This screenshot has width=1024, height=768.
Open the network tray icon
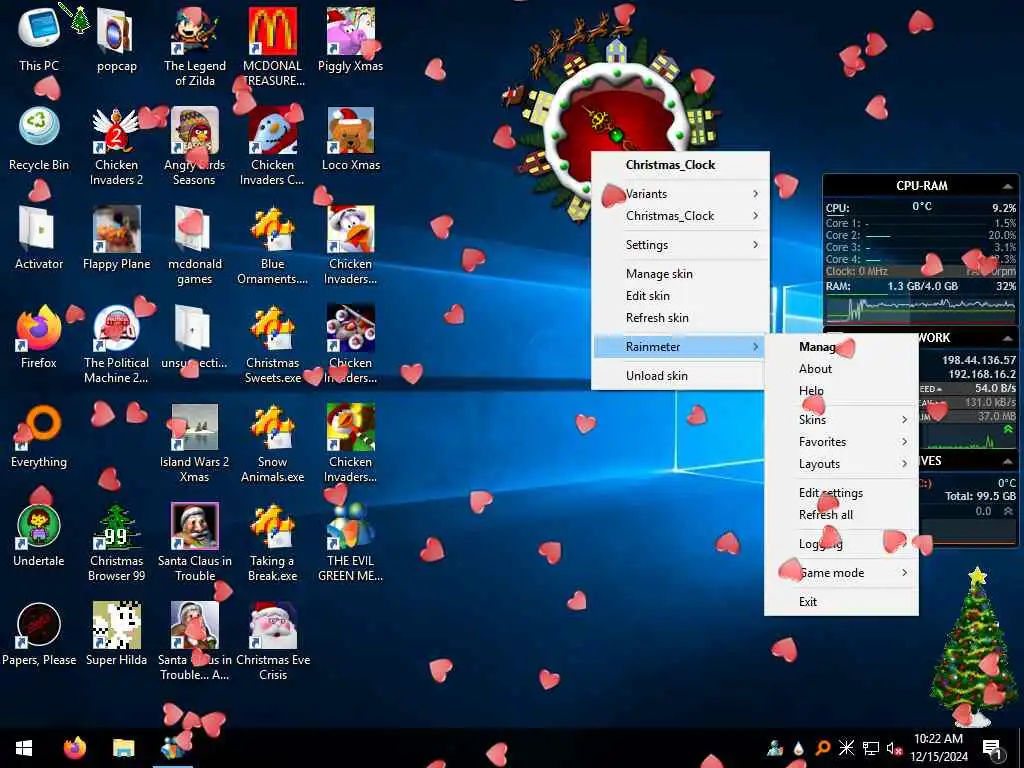tap(871, 748)
